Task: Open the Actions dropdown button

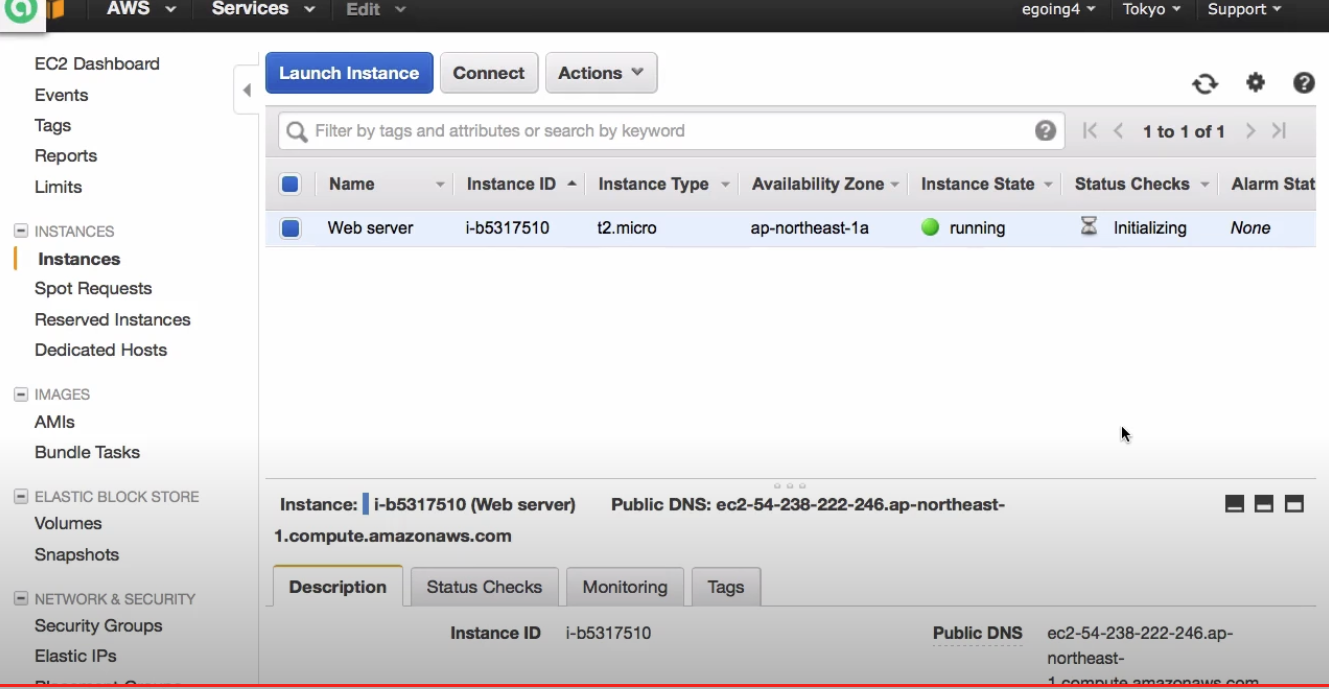Action: (601, 73)
